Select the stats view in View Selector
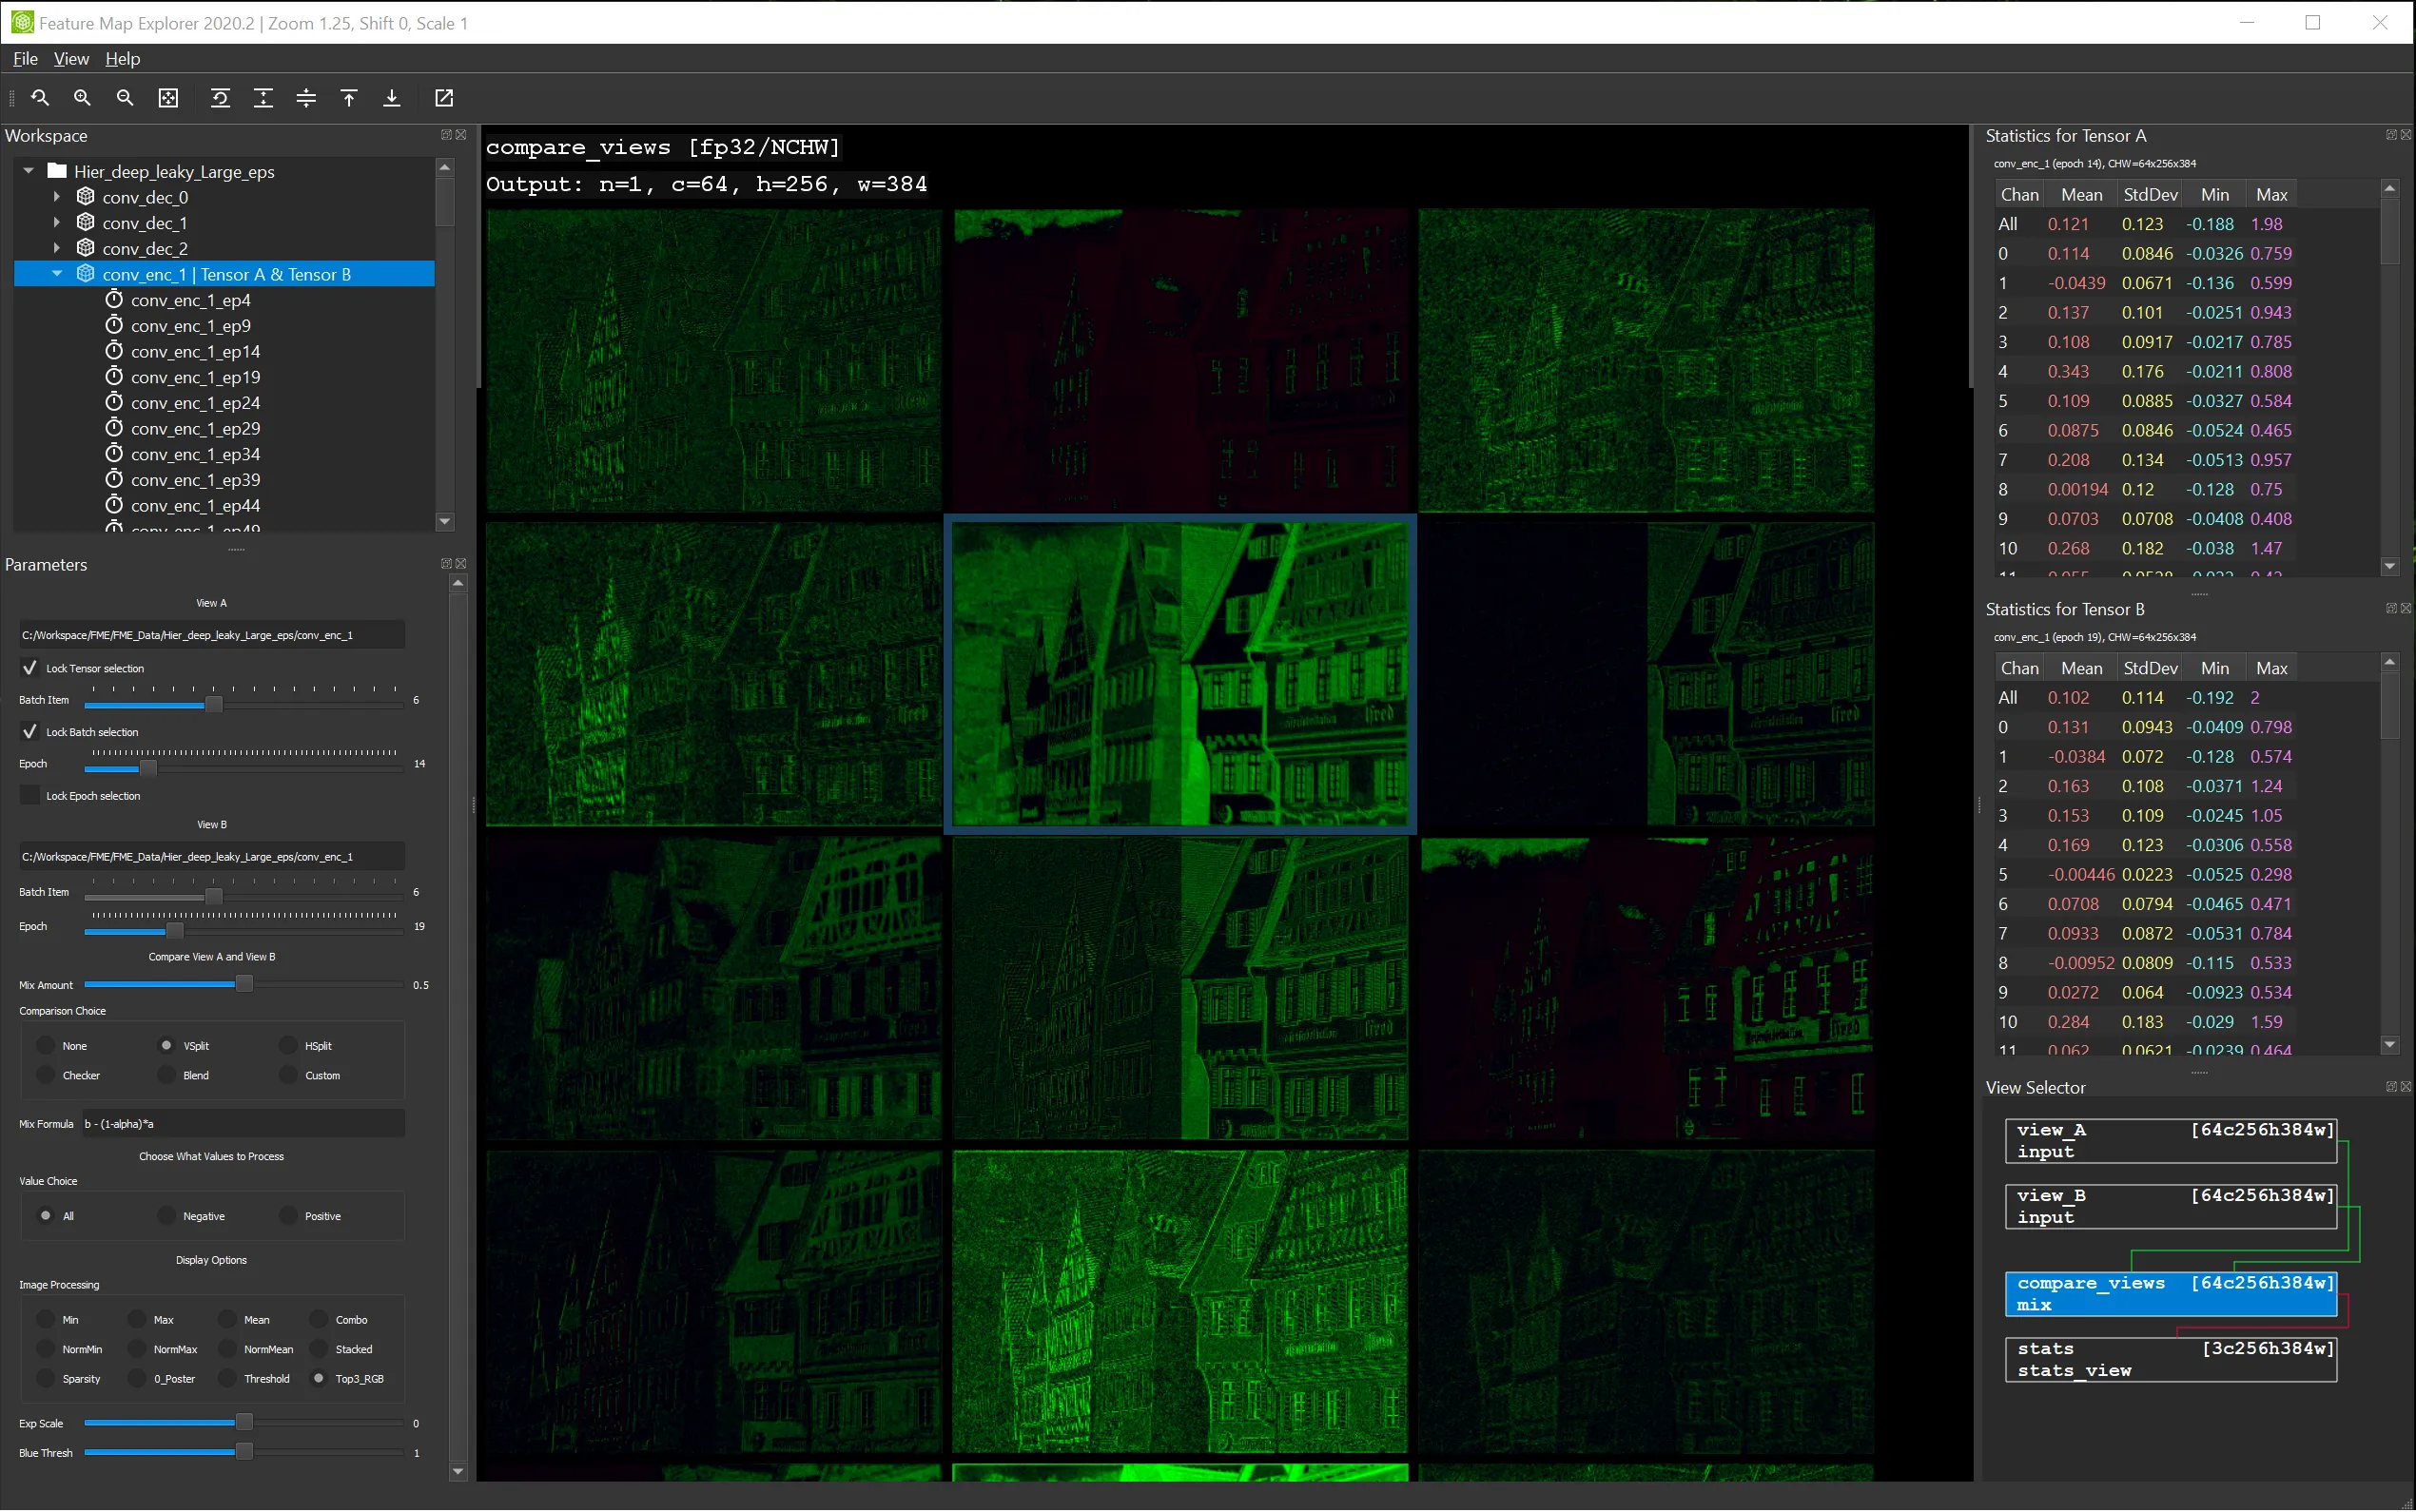 [x=2170, y=1360]
